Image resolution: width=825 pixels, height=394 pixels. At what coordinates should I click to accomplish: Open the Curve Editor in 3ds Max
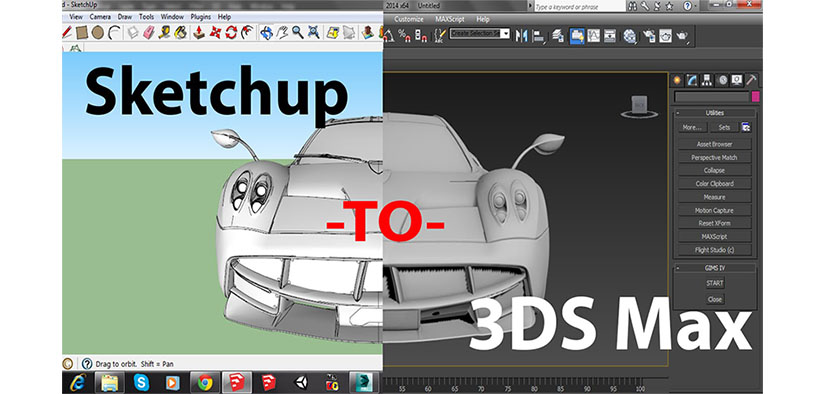[593, 36]
